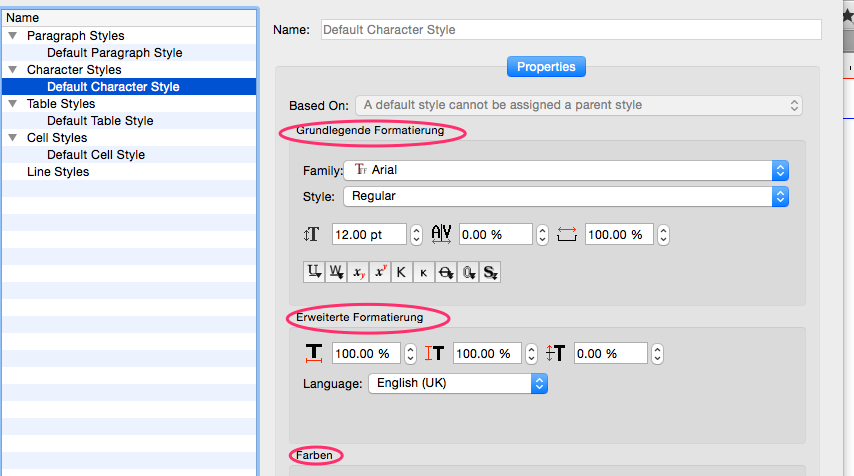Select Default Table Style in the list

100,121
